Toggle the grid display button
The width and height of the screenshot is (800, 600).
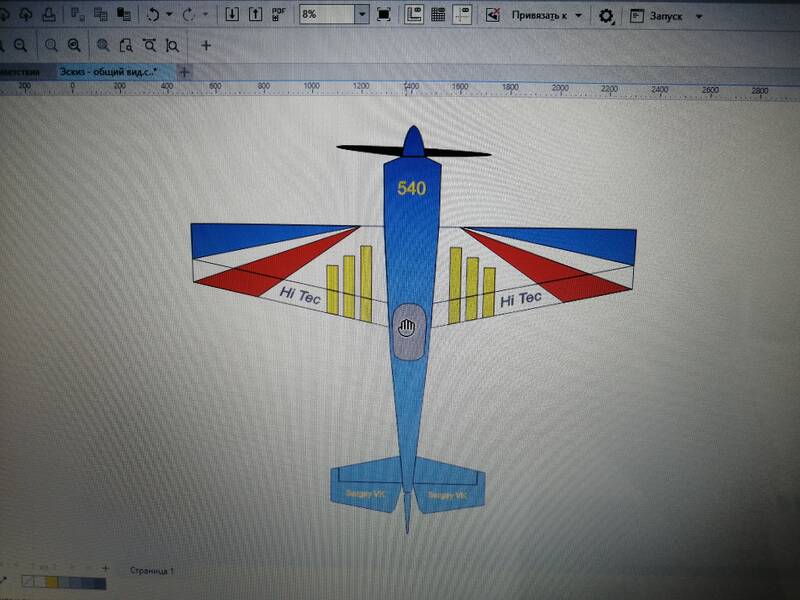(x=438, y=15)
